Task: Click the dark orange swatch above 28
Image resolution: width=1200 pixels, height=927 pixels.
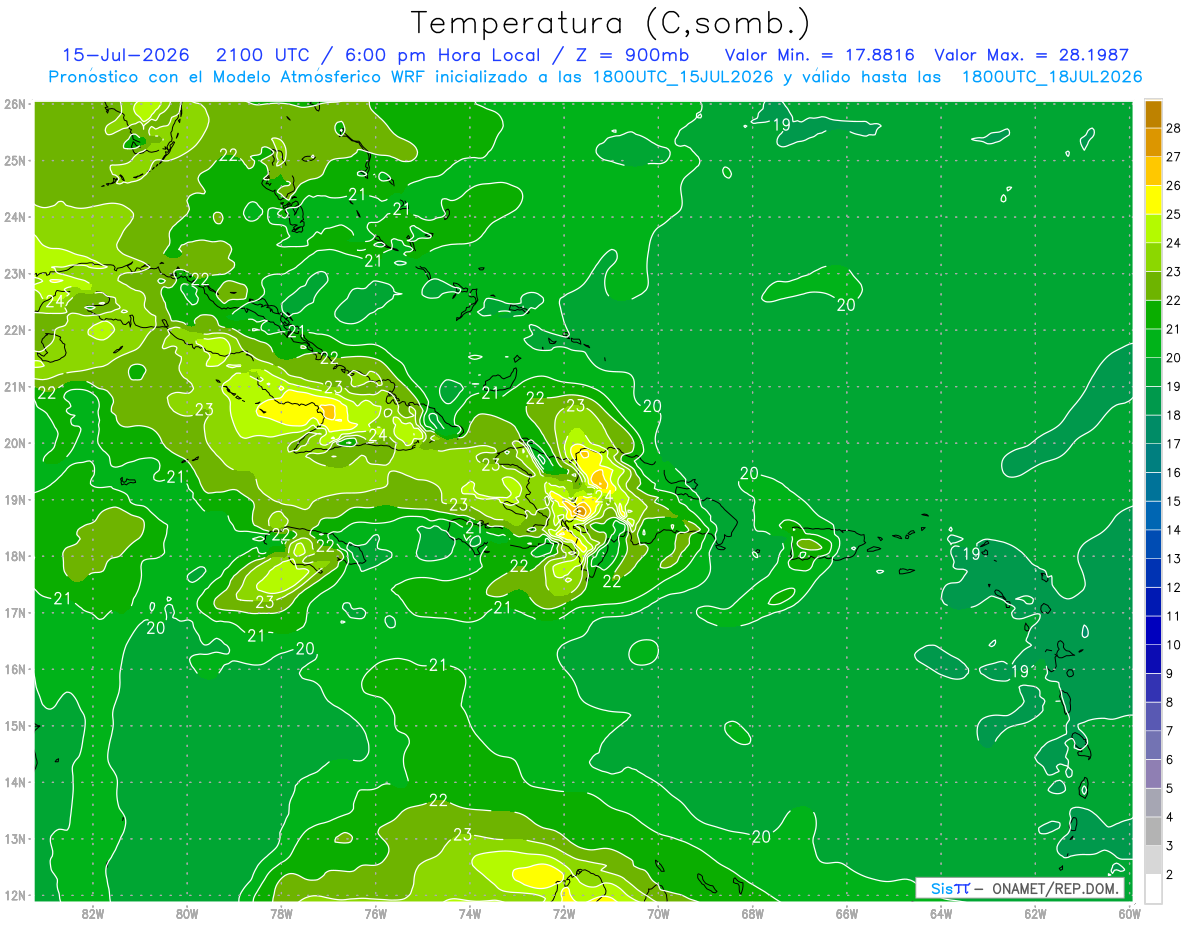Action: [x=1153, y=114]
